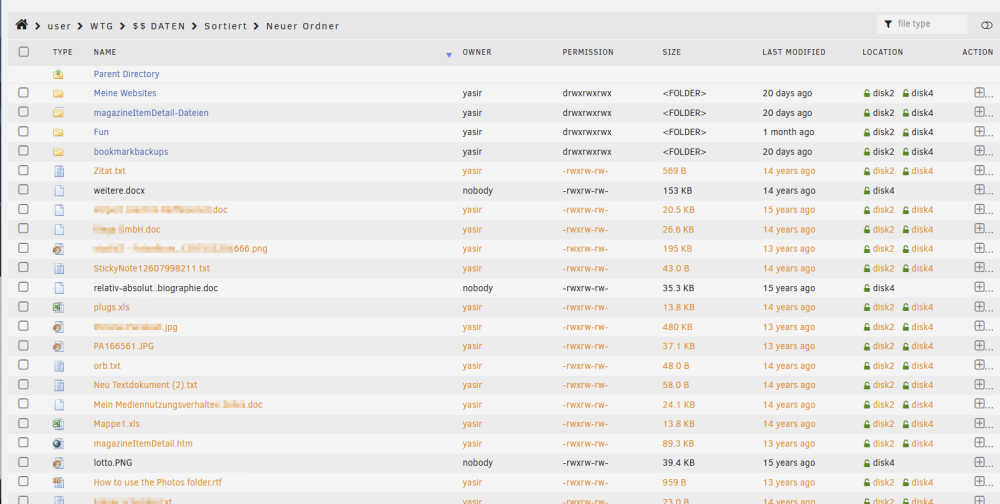This screenshot has height=504, width=1000.
Task: Sort by the Type column header
Action: click(x=62, y=52)
